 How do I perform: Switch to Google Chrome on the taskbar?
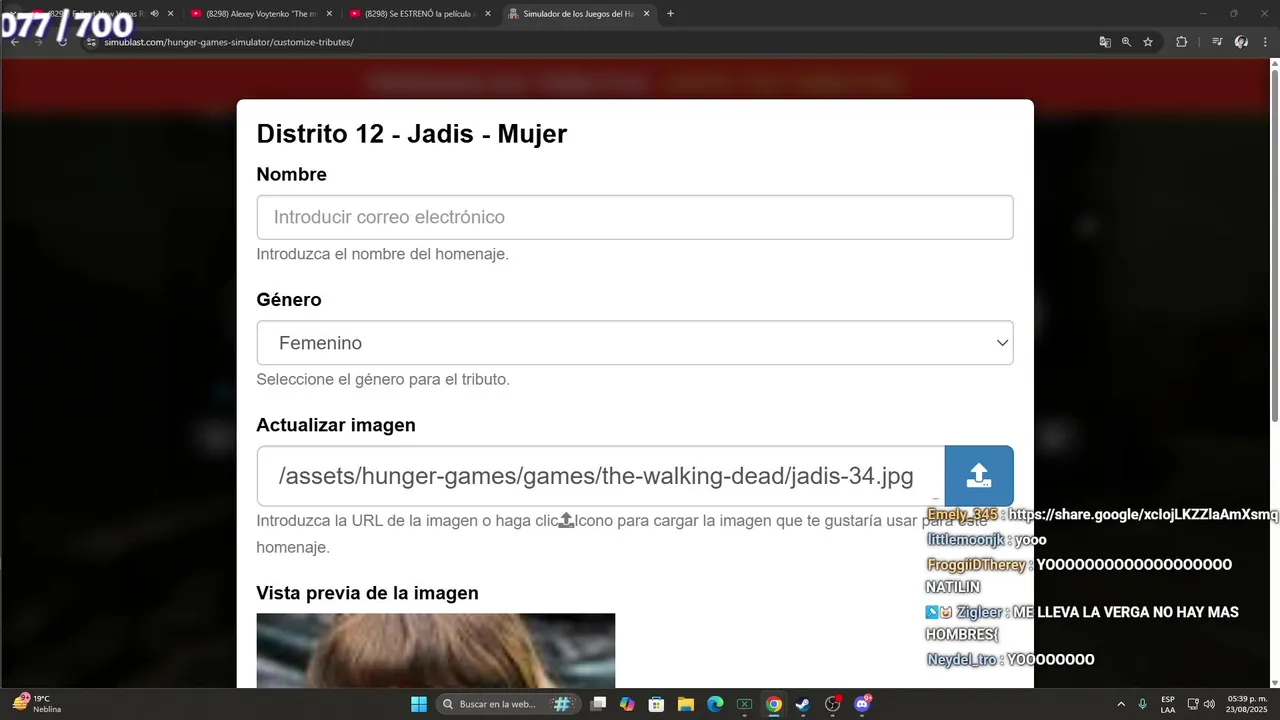[773, 704]
